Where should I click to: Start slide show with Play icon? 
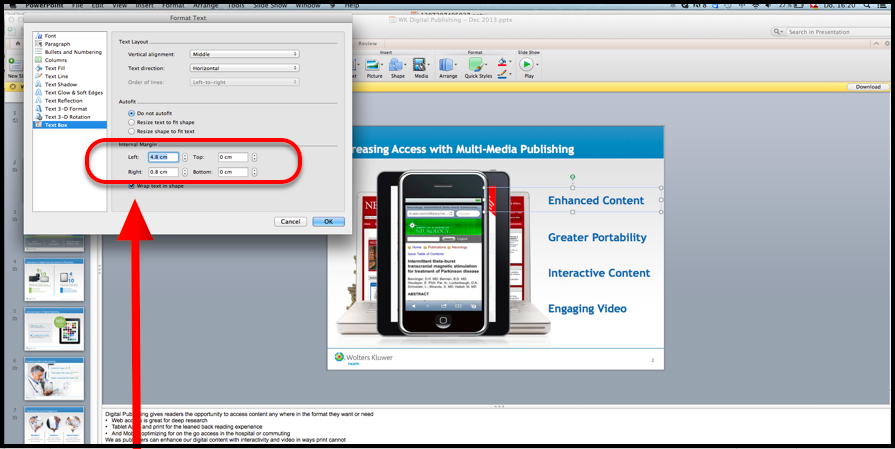point(528,64)
